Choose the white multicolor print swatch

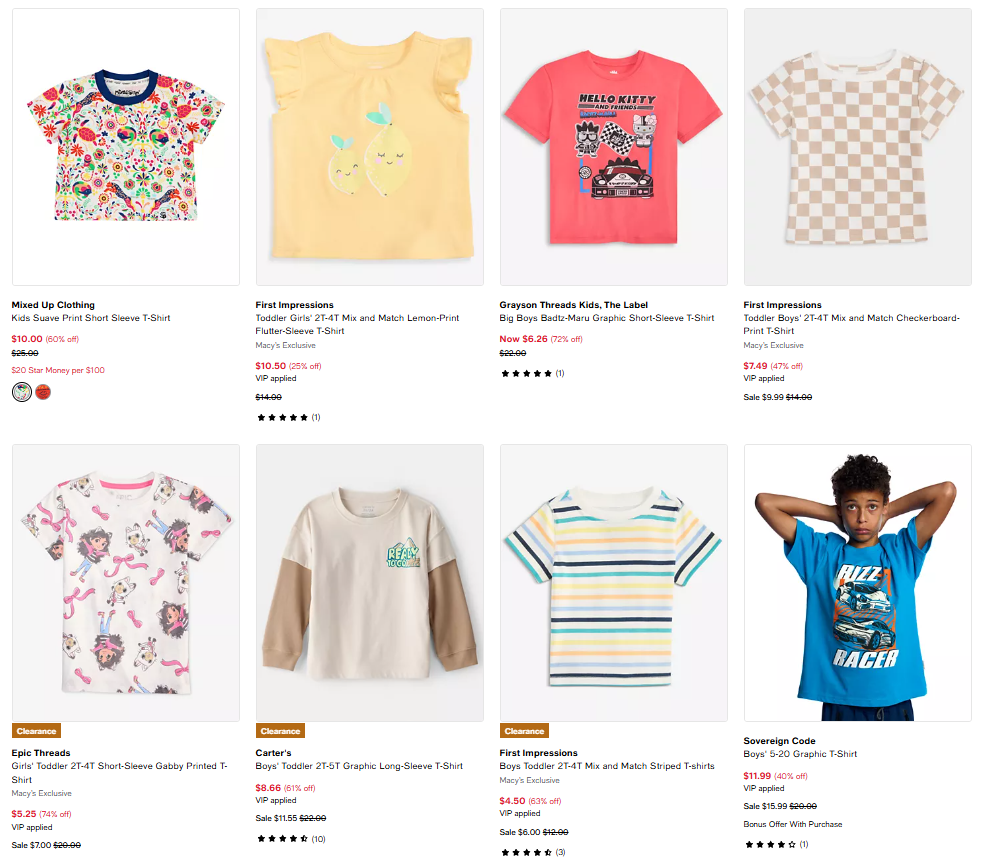22,392
